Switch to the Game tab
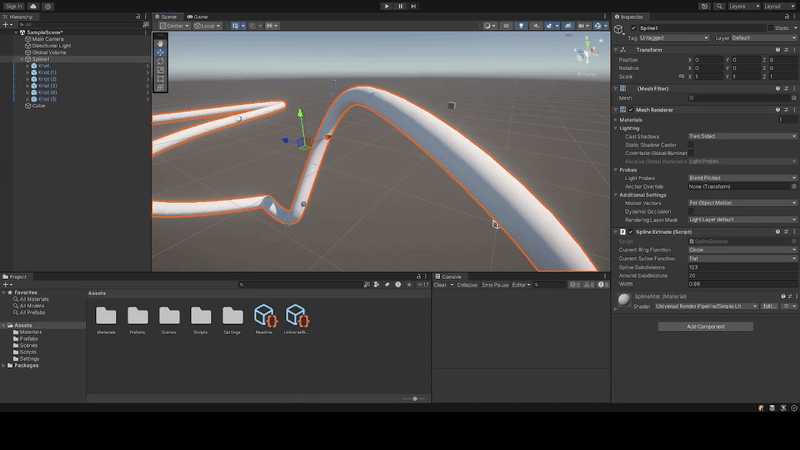This screenshot has height=450, width=800. point(197,17)
